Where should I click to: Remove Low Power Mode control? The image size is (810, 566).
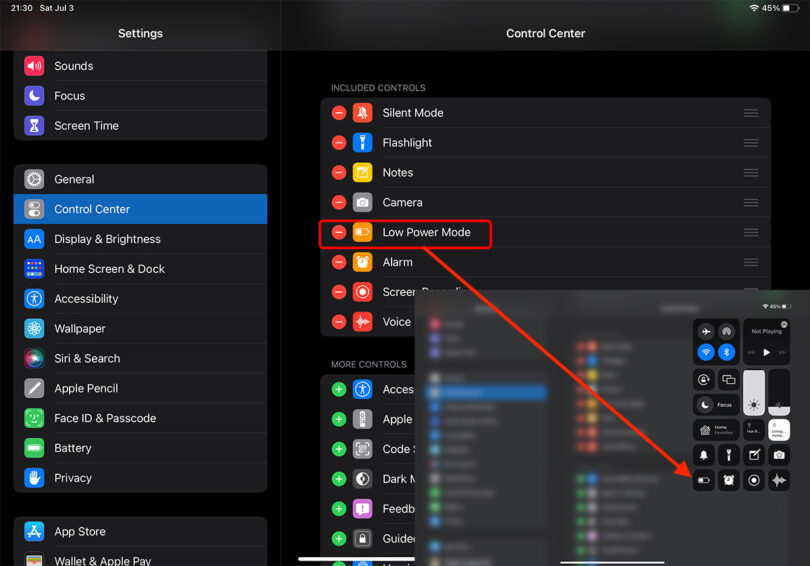click(339, 232)
